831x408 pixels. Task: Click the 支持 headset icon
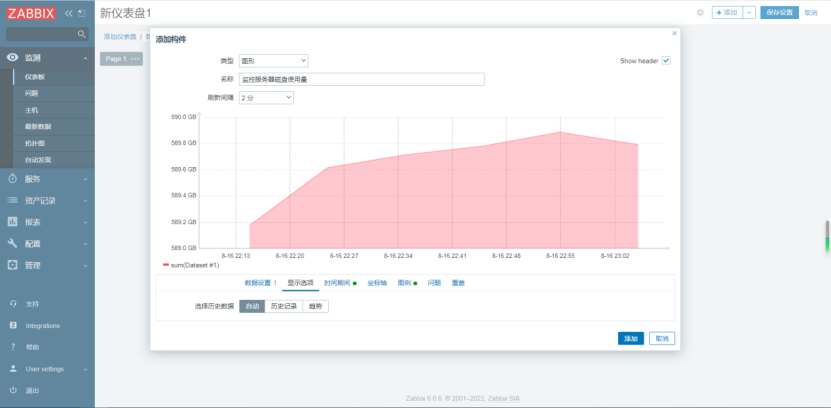13,304
